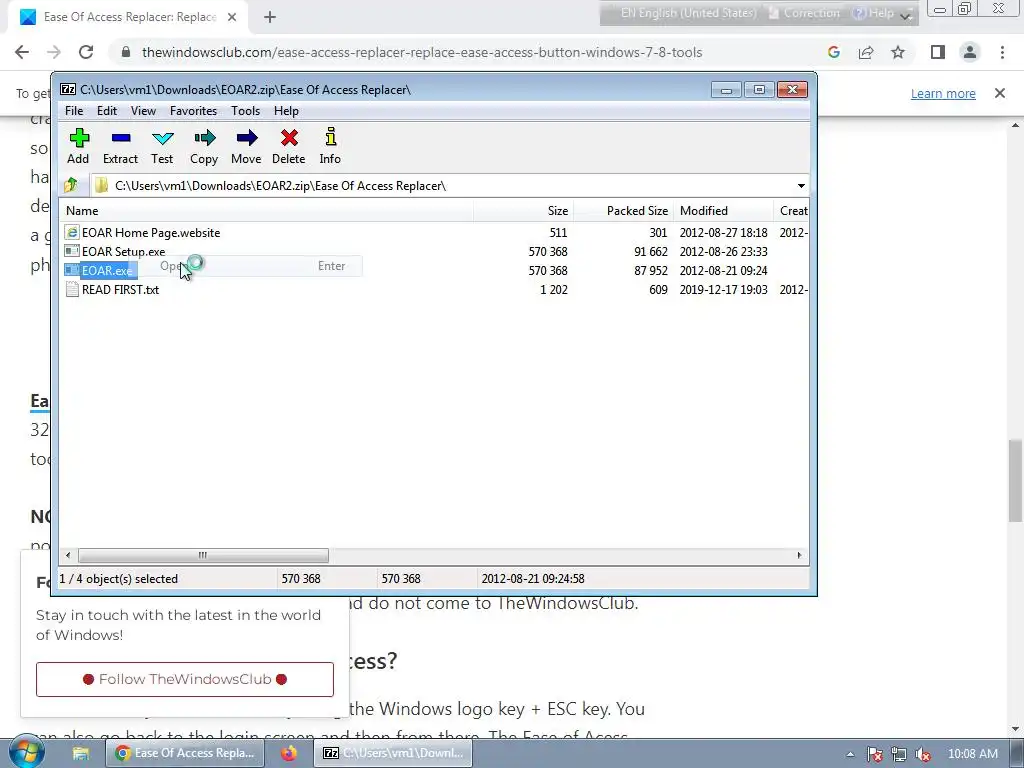Viewport: 1024px width, 768px height.
Task: Click EN English language bar indicator
Action: pyautogui.click(x=688, y=13)
